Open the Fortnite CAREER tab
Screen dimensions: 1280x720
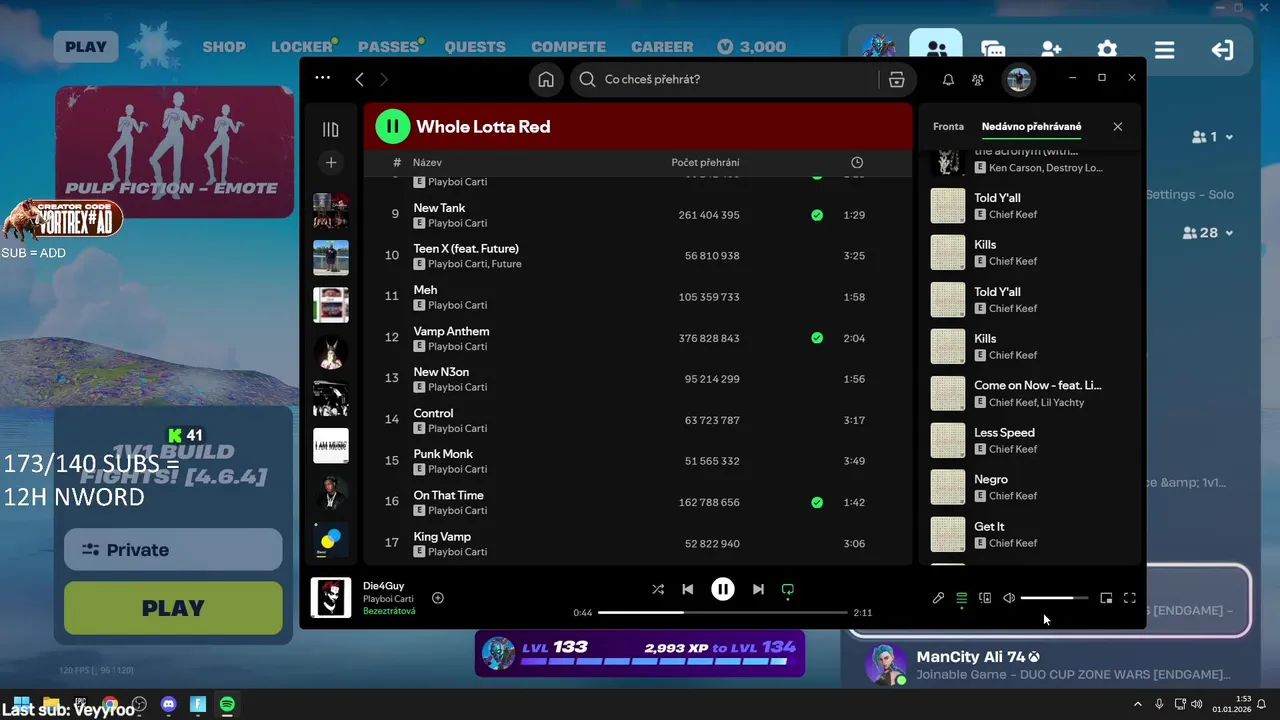pos(662,47)
